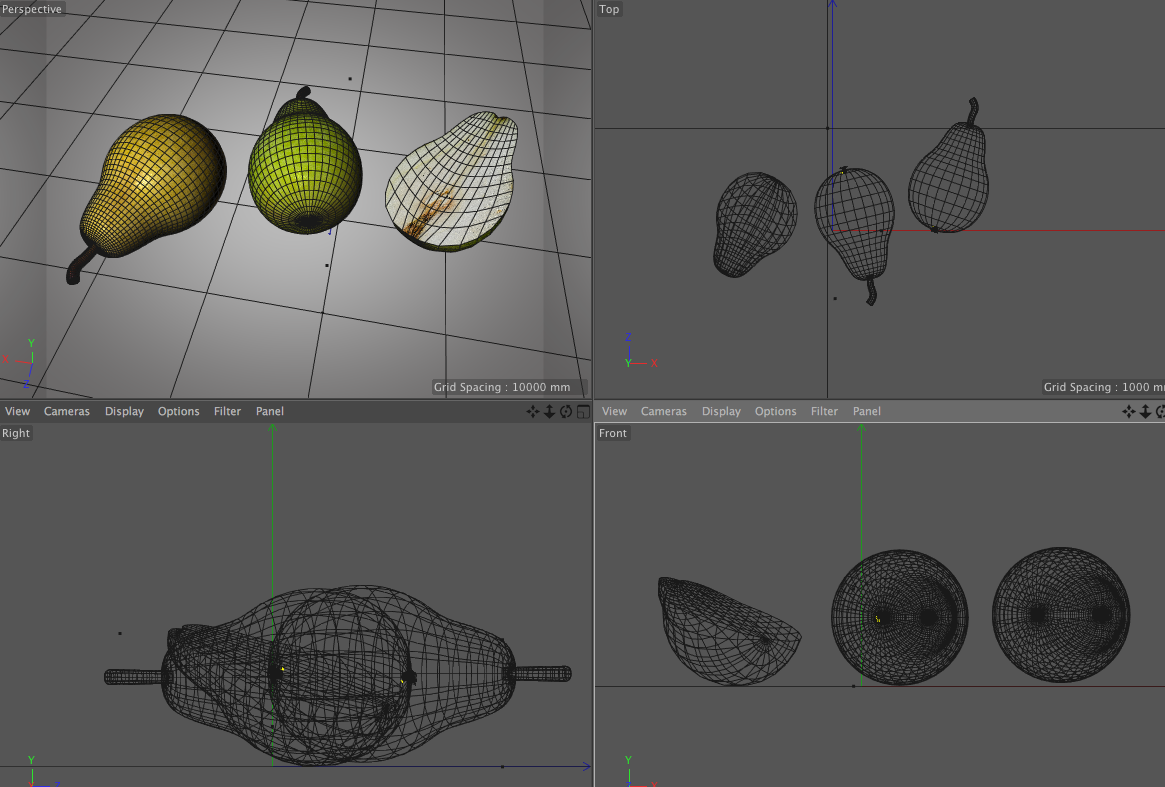Click the zoom camera icon in Front viewport

(x=1145, y=411)
